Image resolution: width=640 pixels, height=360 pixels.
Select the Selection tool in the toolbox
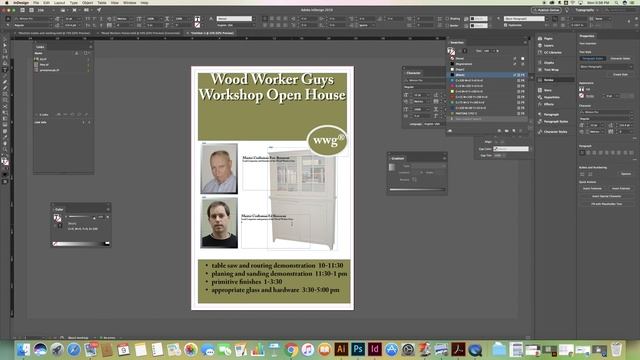5,40
